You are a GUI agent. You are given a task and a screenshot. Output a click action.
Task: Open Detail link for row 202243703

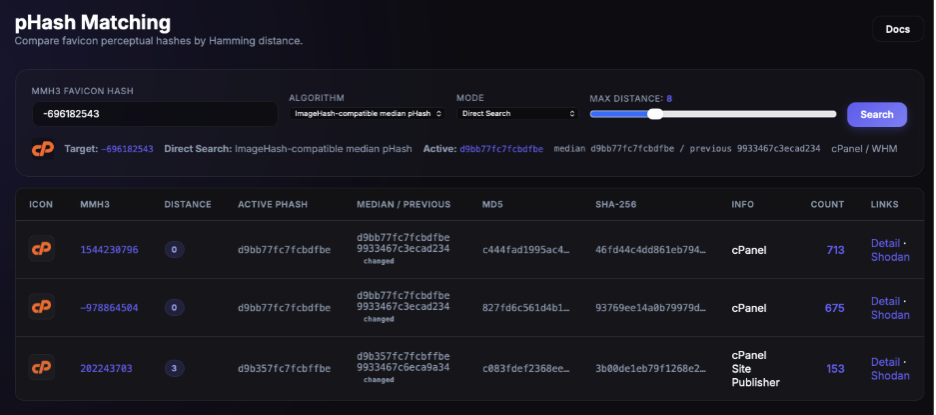pyautogui.click(x=885, y=362)
